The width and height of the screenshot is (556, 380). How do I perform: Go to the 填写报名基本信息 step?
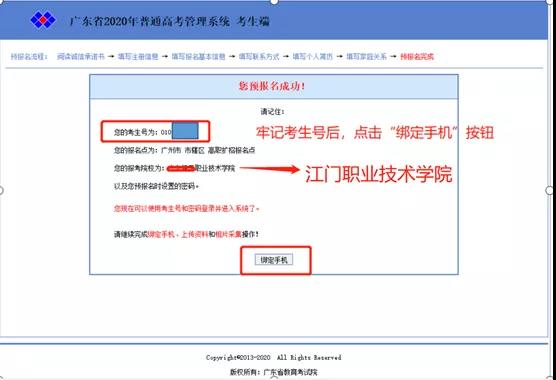click(x=198, y=56)
